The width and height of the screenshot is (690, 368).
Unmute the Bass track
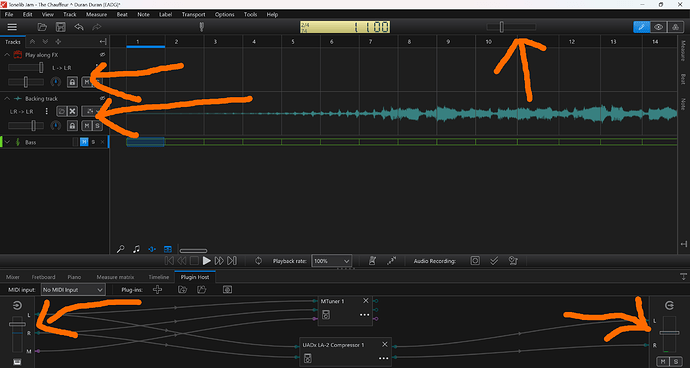[84, 142]
